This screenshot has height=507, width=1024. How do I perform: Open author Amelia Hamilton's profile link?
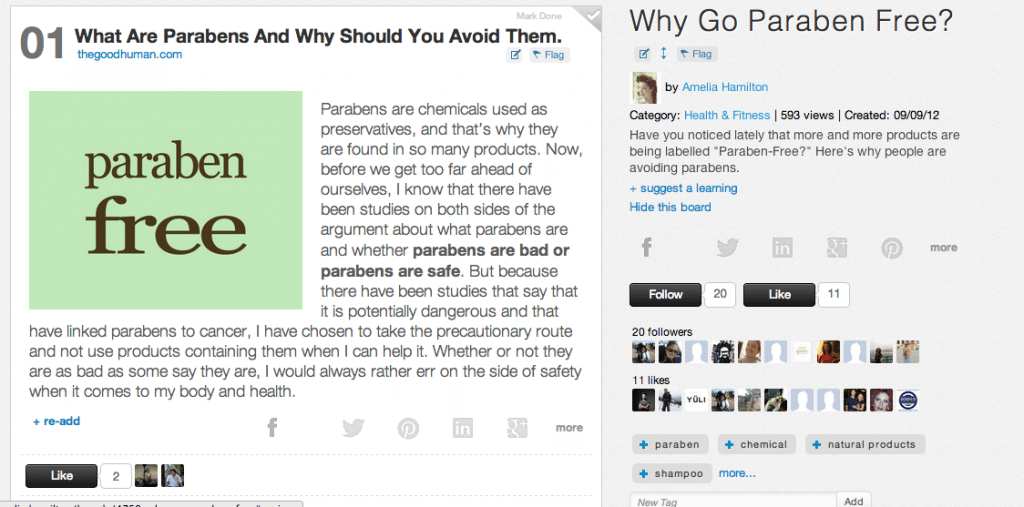(x=725, y=87)
